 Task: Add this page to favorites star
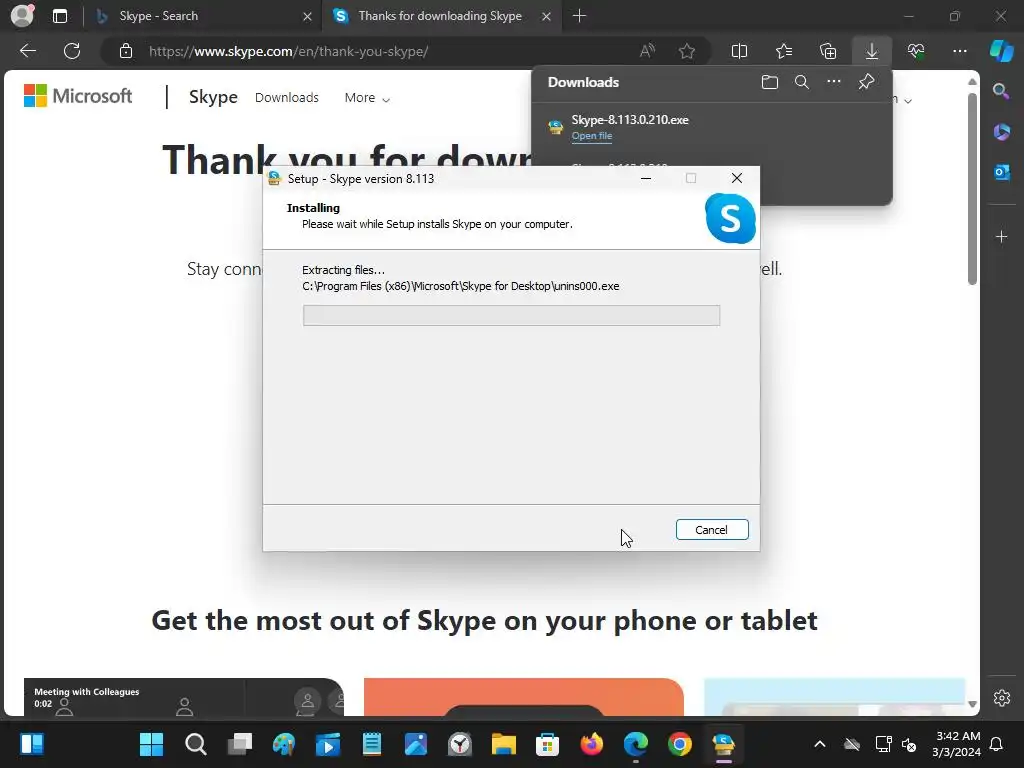click(x=686, y=51)
